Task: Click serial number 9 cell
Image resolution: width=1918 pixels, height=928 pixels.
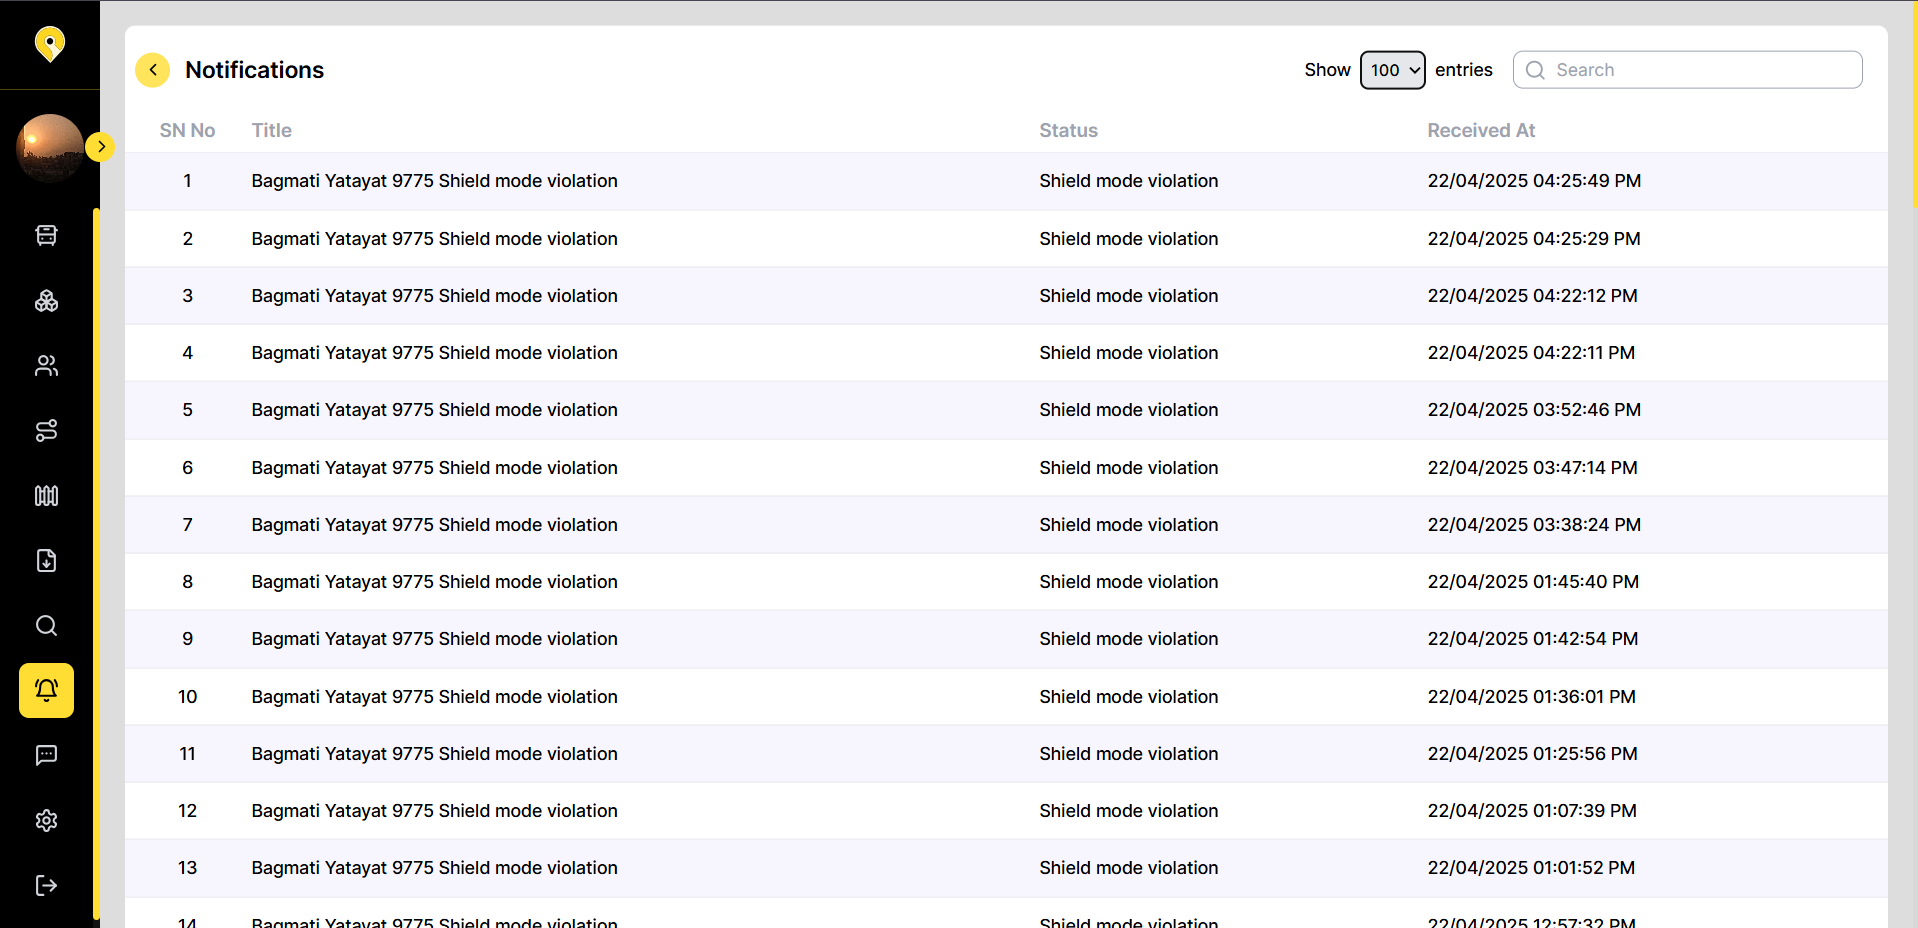Action: point(187,639)
